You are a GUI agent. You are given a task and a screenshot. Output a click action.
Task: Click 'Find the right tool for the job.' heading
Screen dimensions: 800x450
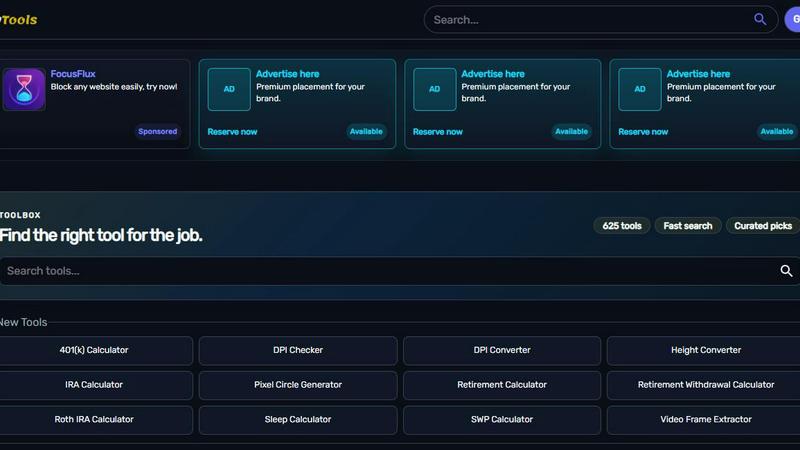click(x=101, y=236)
